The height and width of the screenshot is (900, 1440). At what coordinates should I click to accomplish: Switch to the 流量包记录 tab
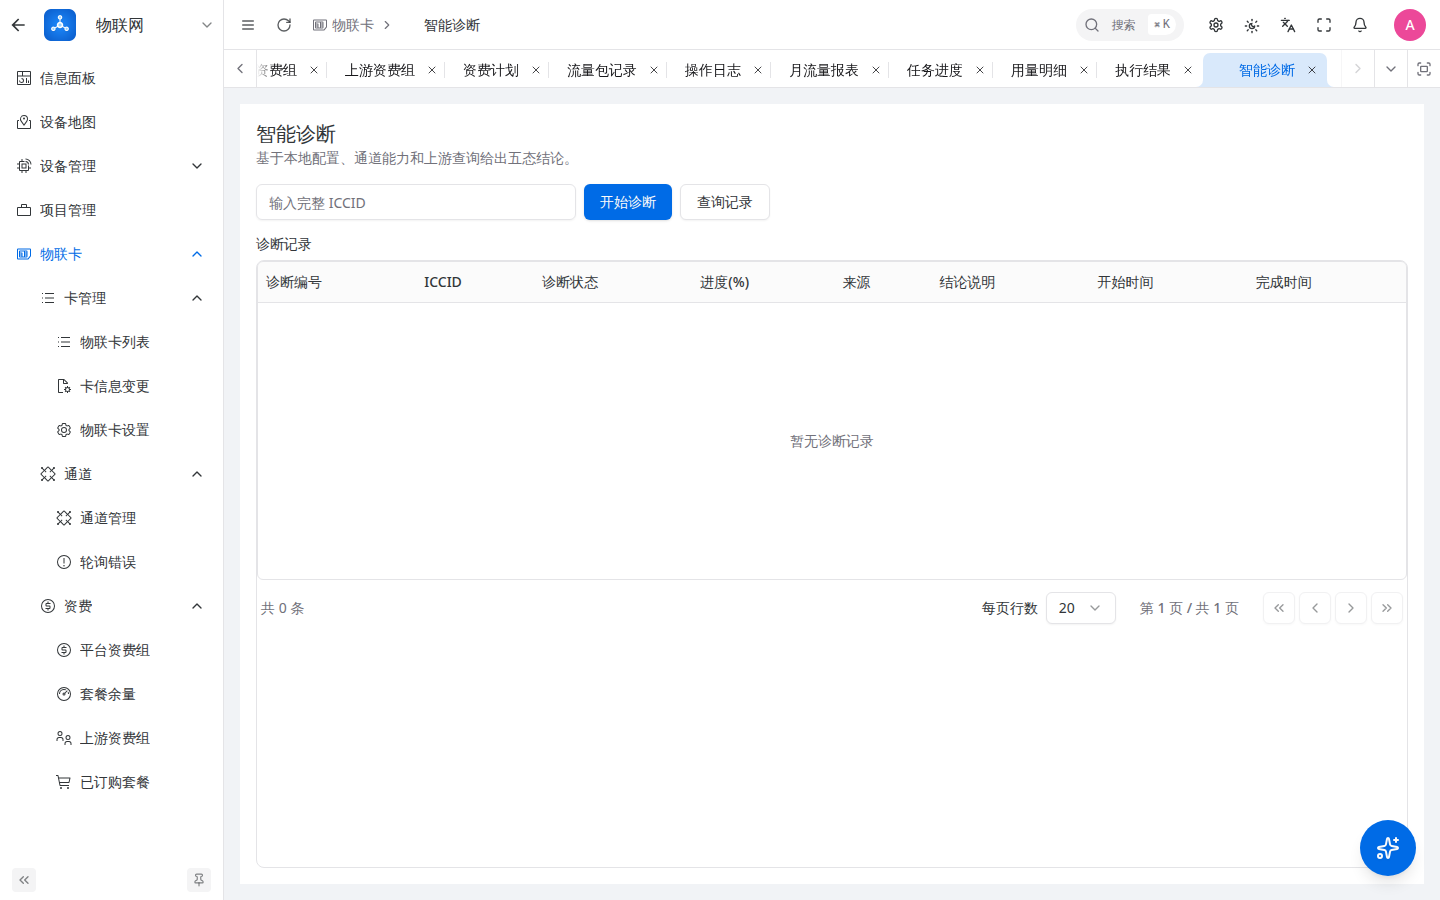601,70
